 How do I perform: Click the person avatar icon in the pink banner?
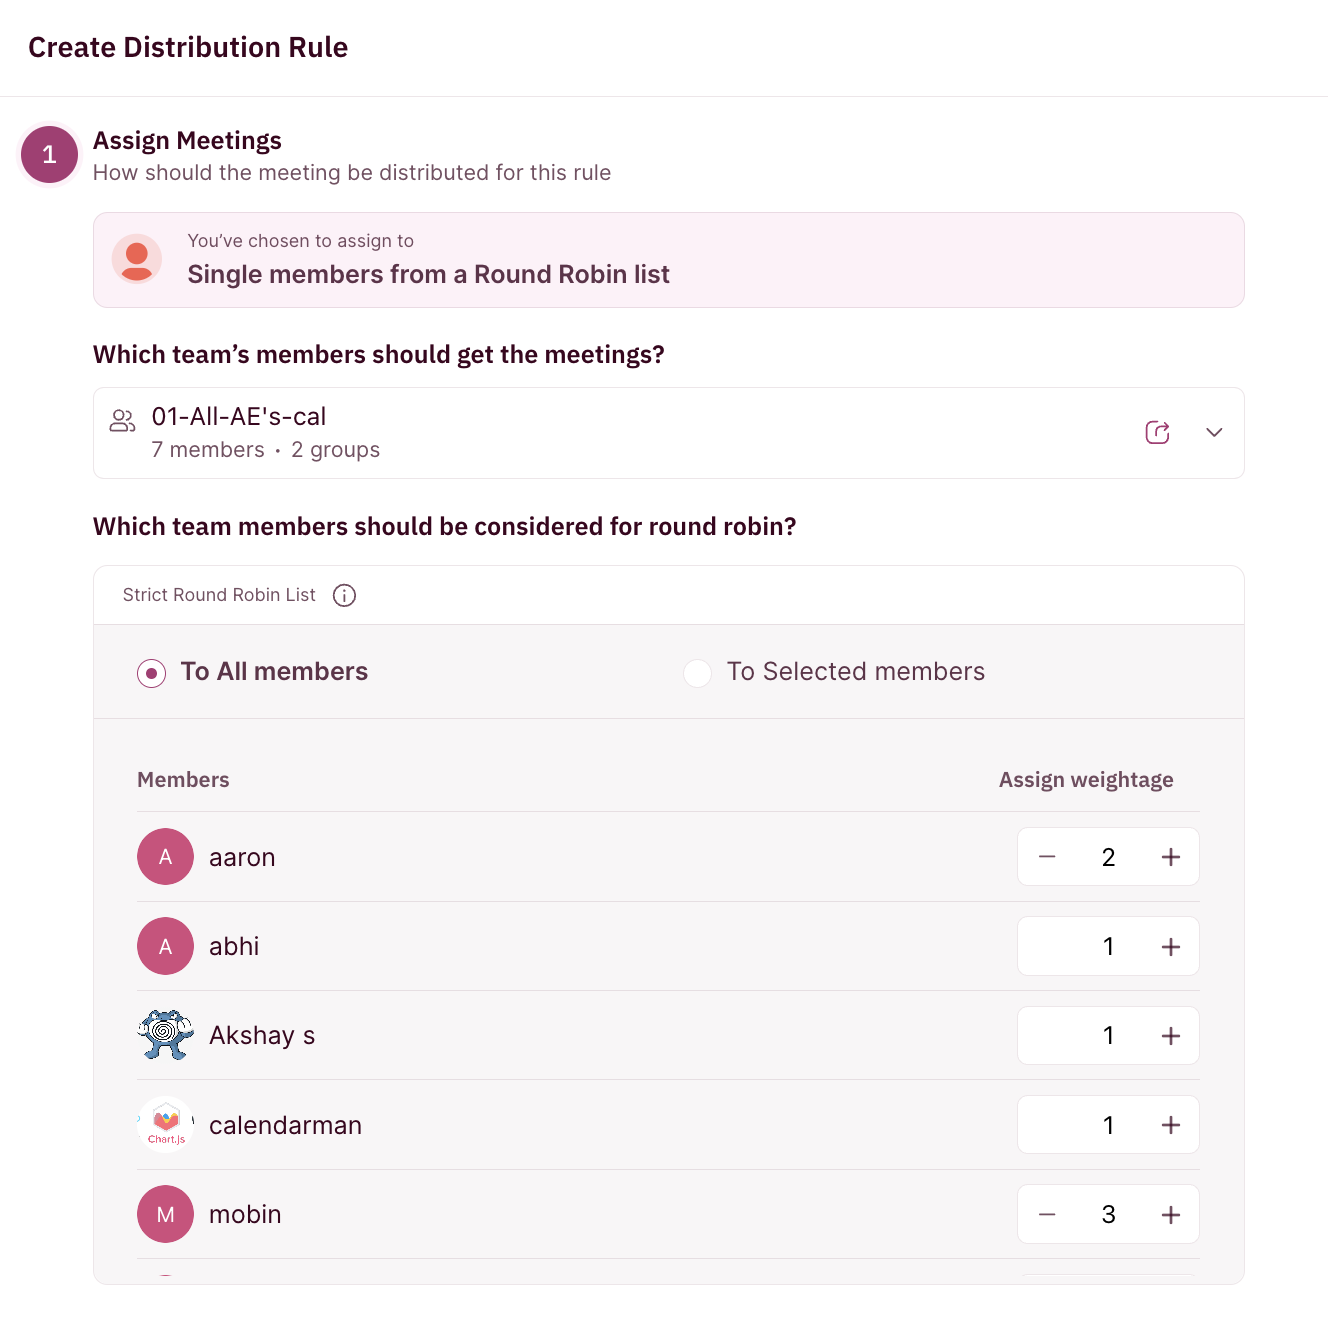click(137, 259)
